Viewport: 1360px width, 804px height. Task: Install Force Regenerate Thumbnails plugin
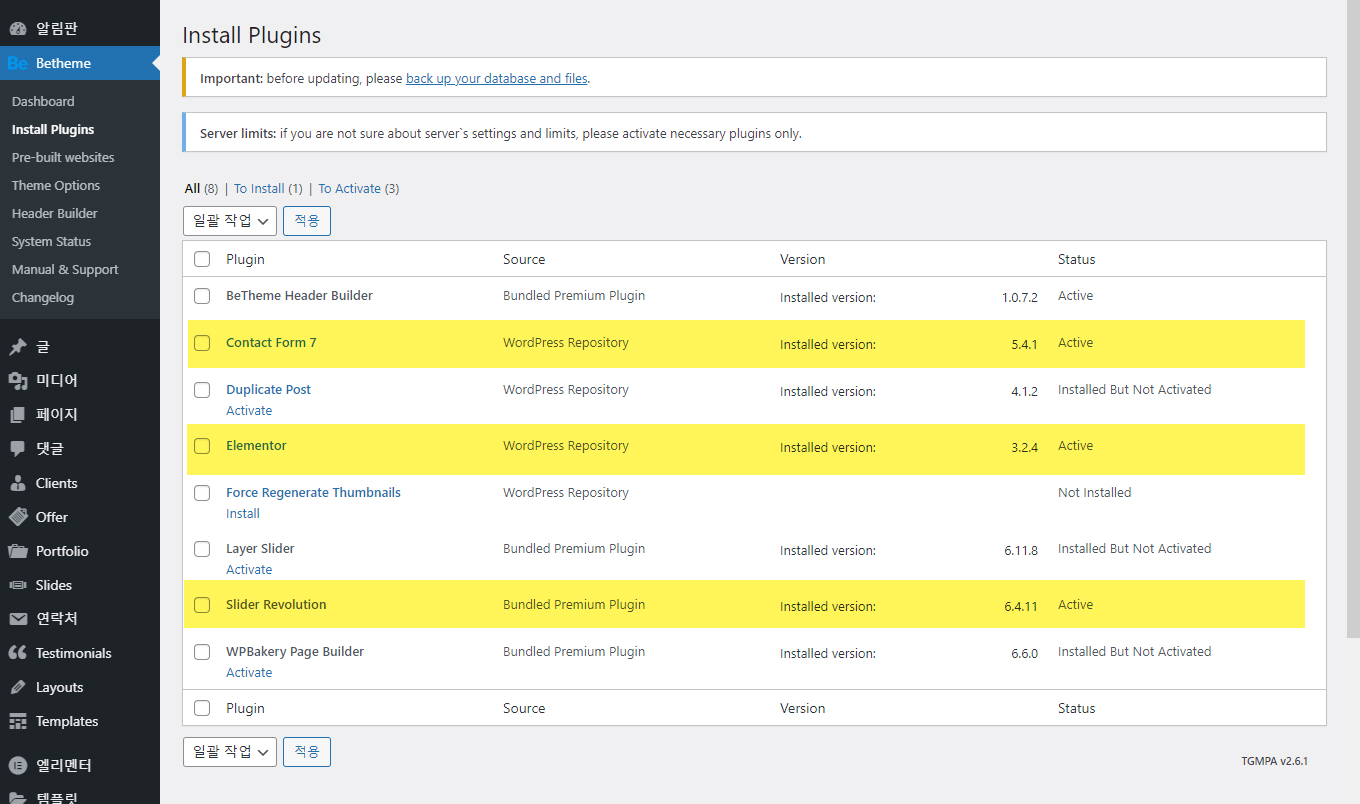point(243,514)
